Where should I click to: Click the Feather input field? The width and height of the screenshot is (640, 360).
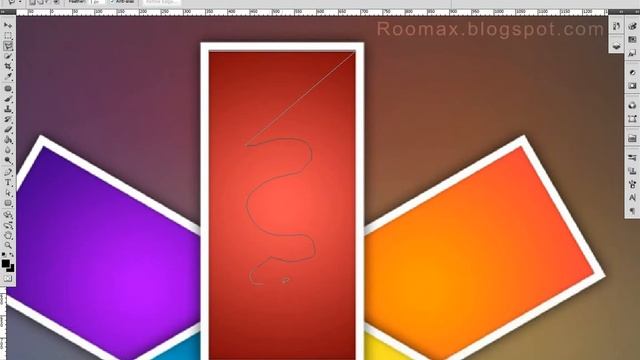96,2
